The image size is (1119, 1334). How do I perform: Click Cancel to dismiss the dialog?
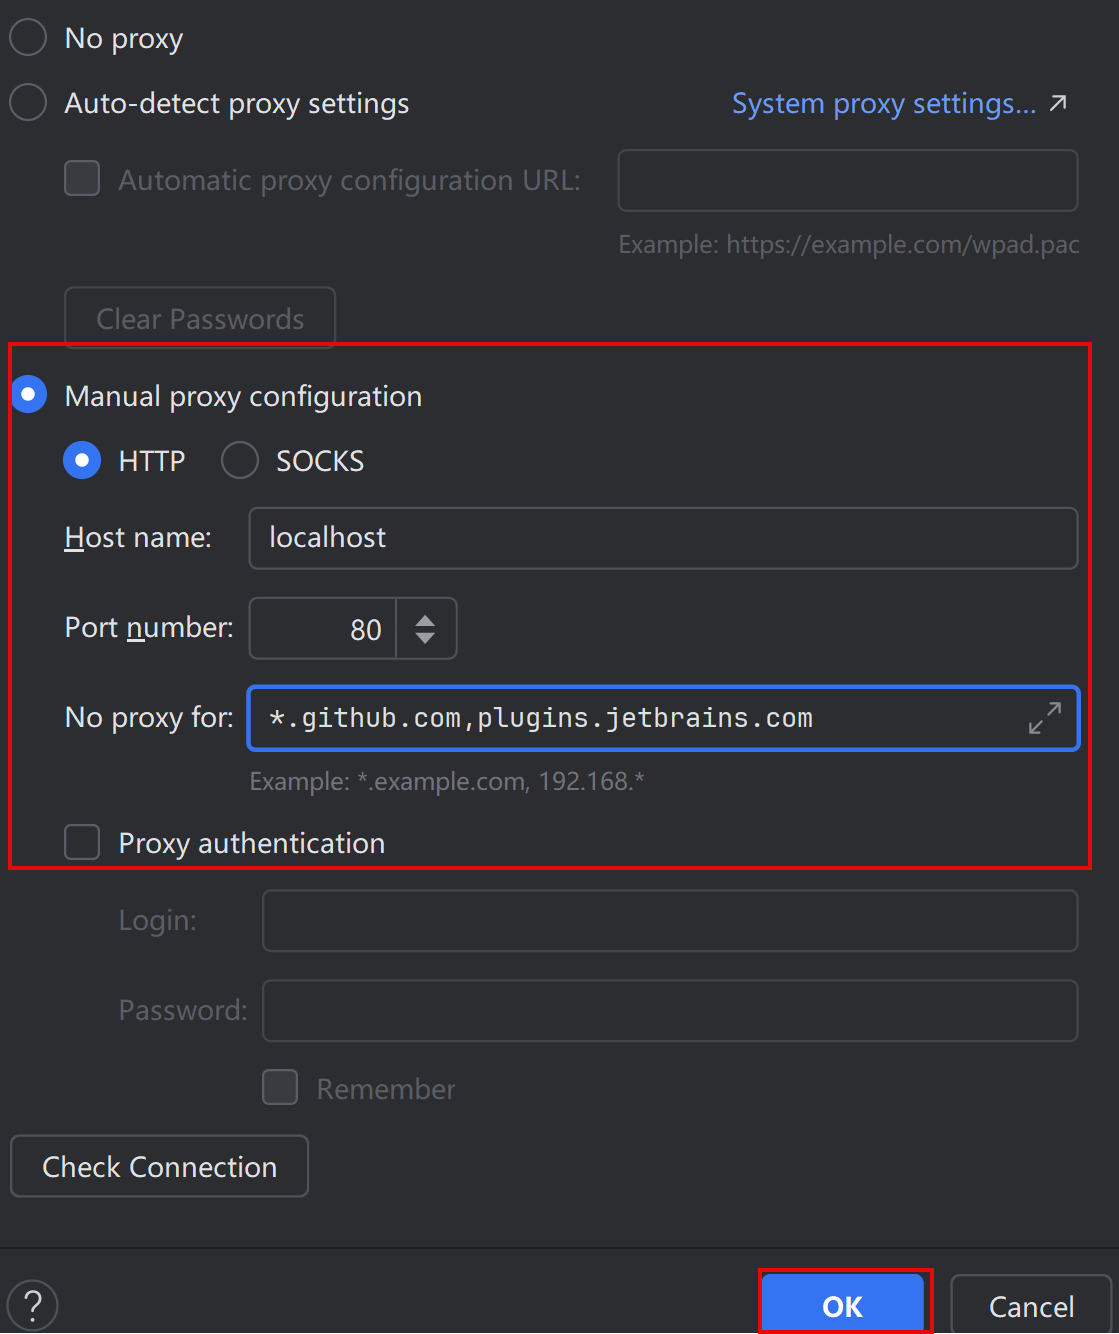[1030, 1306]
